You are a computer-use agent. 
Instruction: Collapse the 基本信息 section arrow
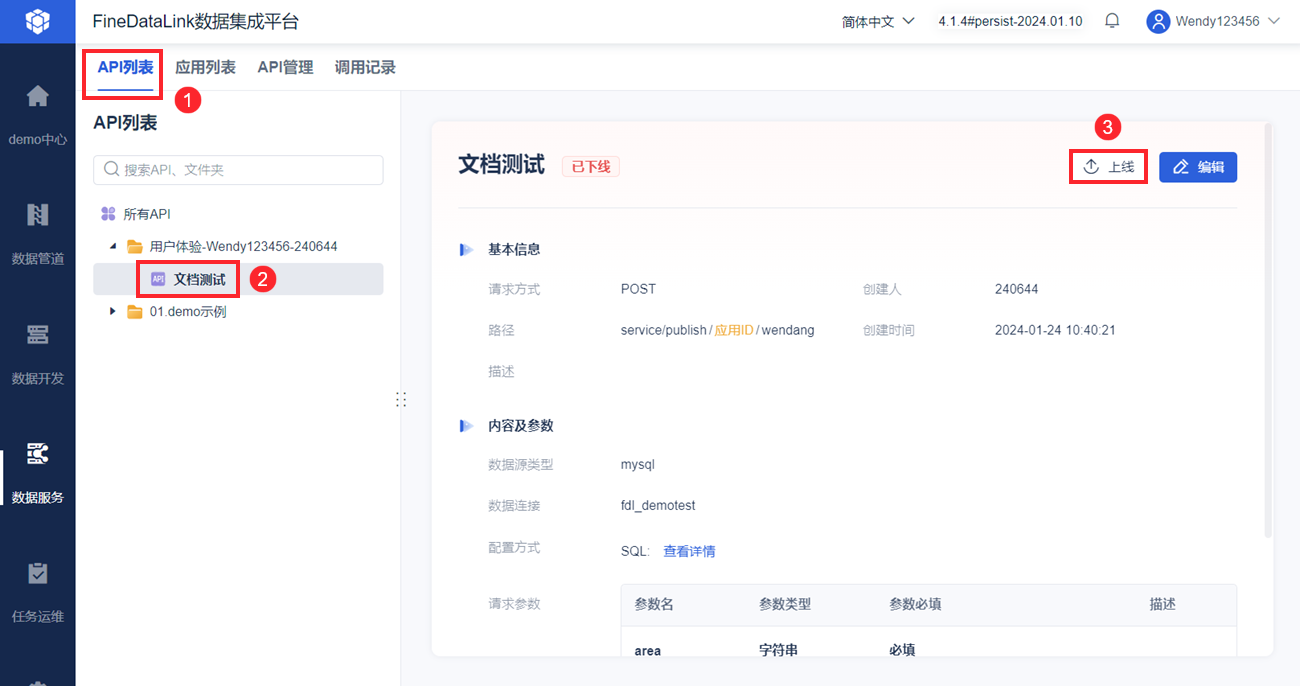[x=466, y=249]
